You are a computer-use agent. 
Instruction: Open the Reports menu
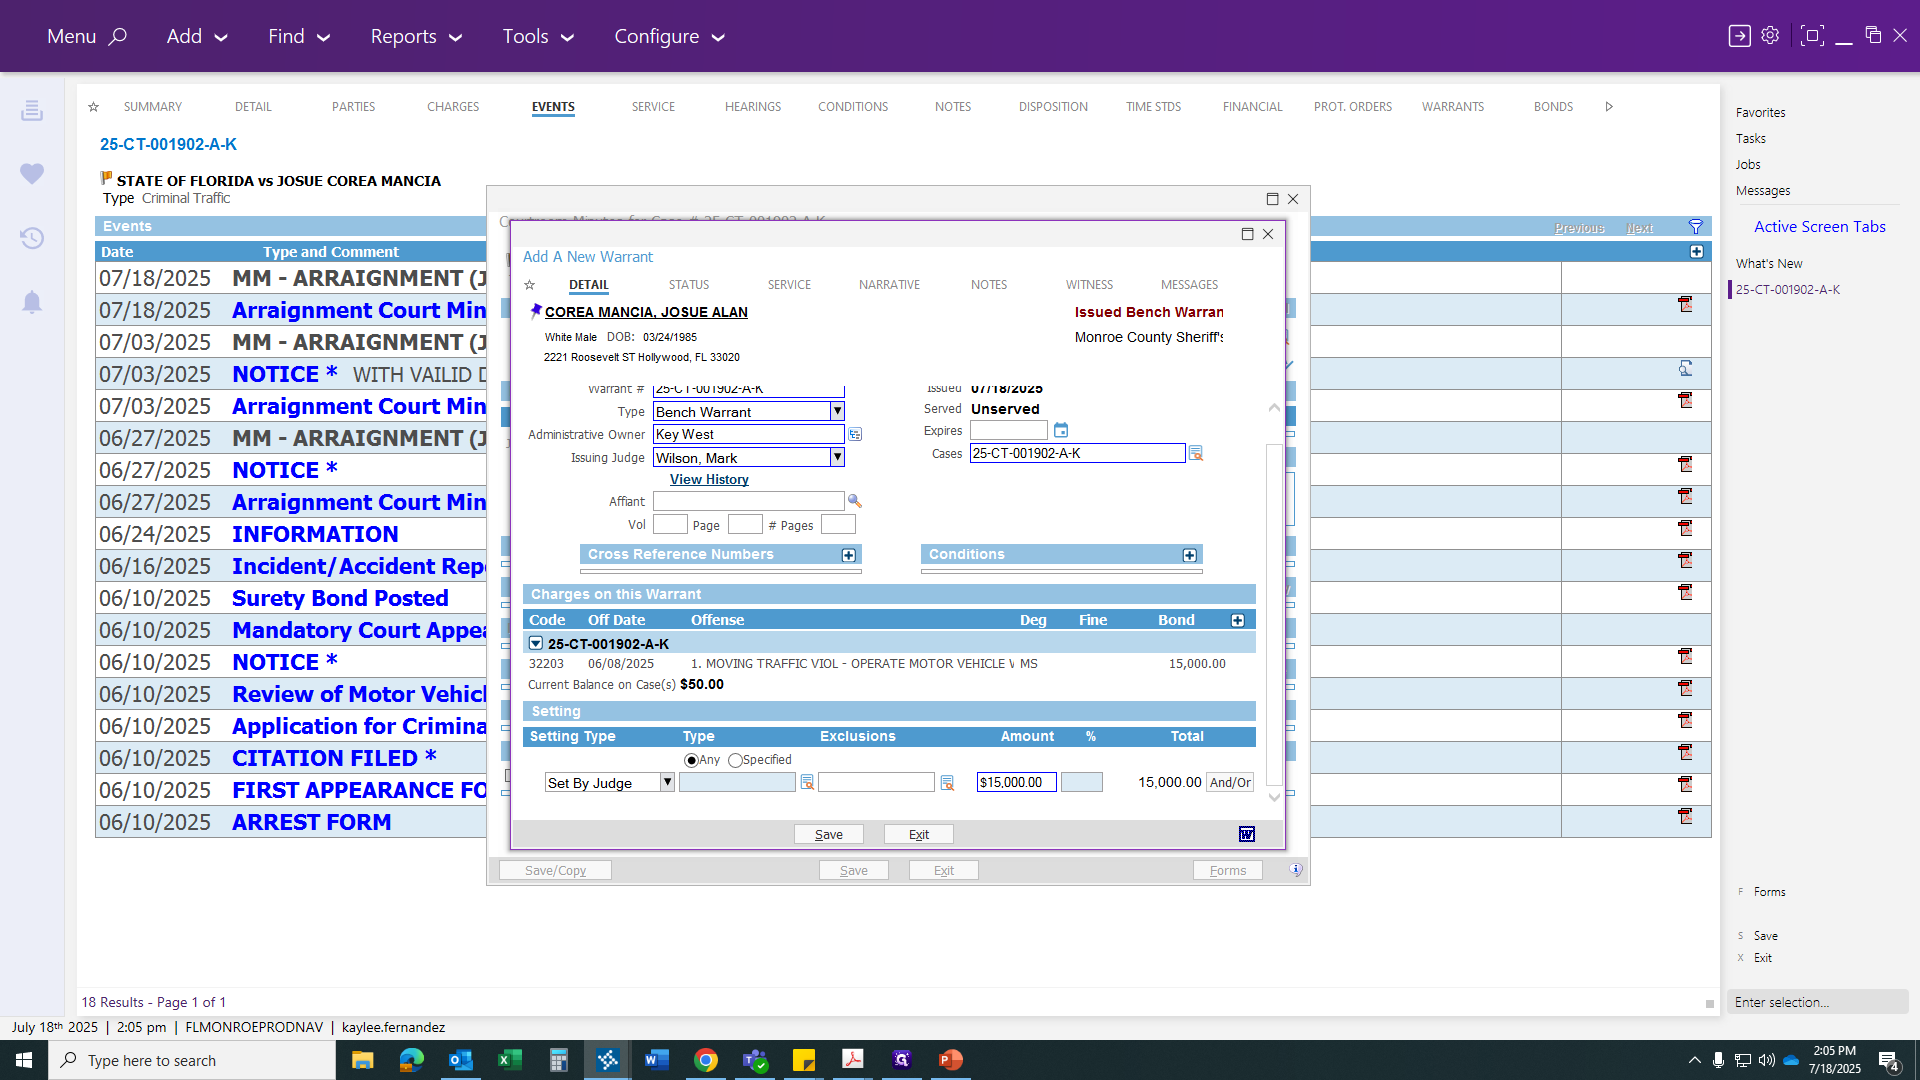(x=416, y=36)
